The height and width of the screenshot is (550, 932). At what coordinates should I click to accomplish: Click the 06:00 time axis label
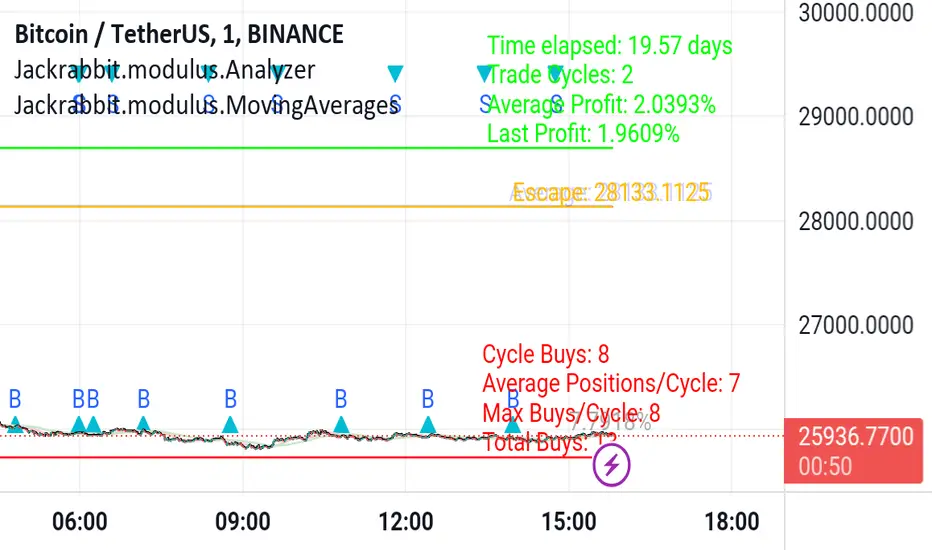tap(80, 521)
